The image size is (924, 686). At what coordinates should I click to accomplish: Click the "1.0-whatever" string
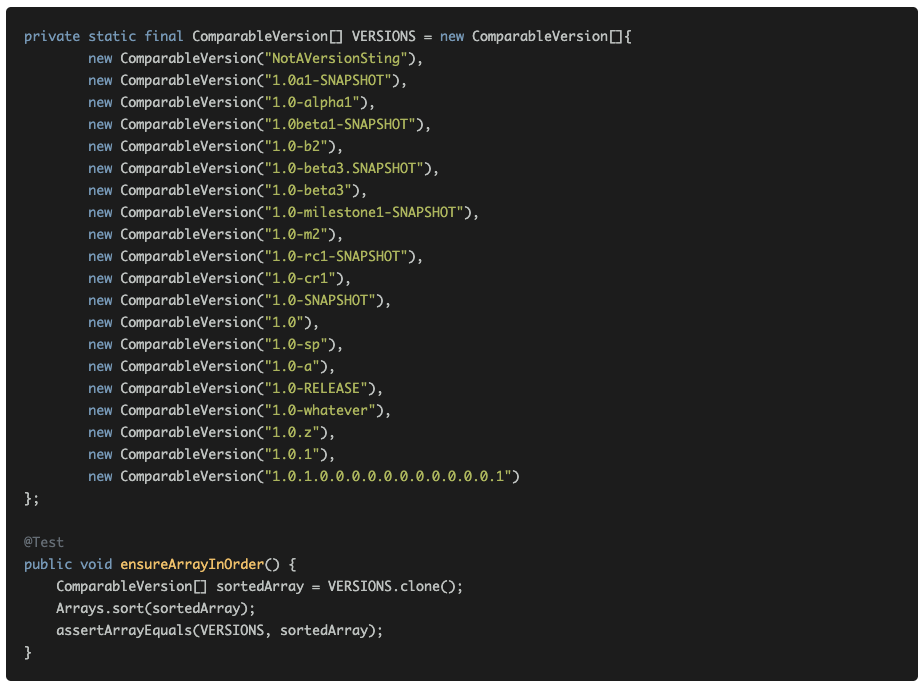[x=320, y=410]
